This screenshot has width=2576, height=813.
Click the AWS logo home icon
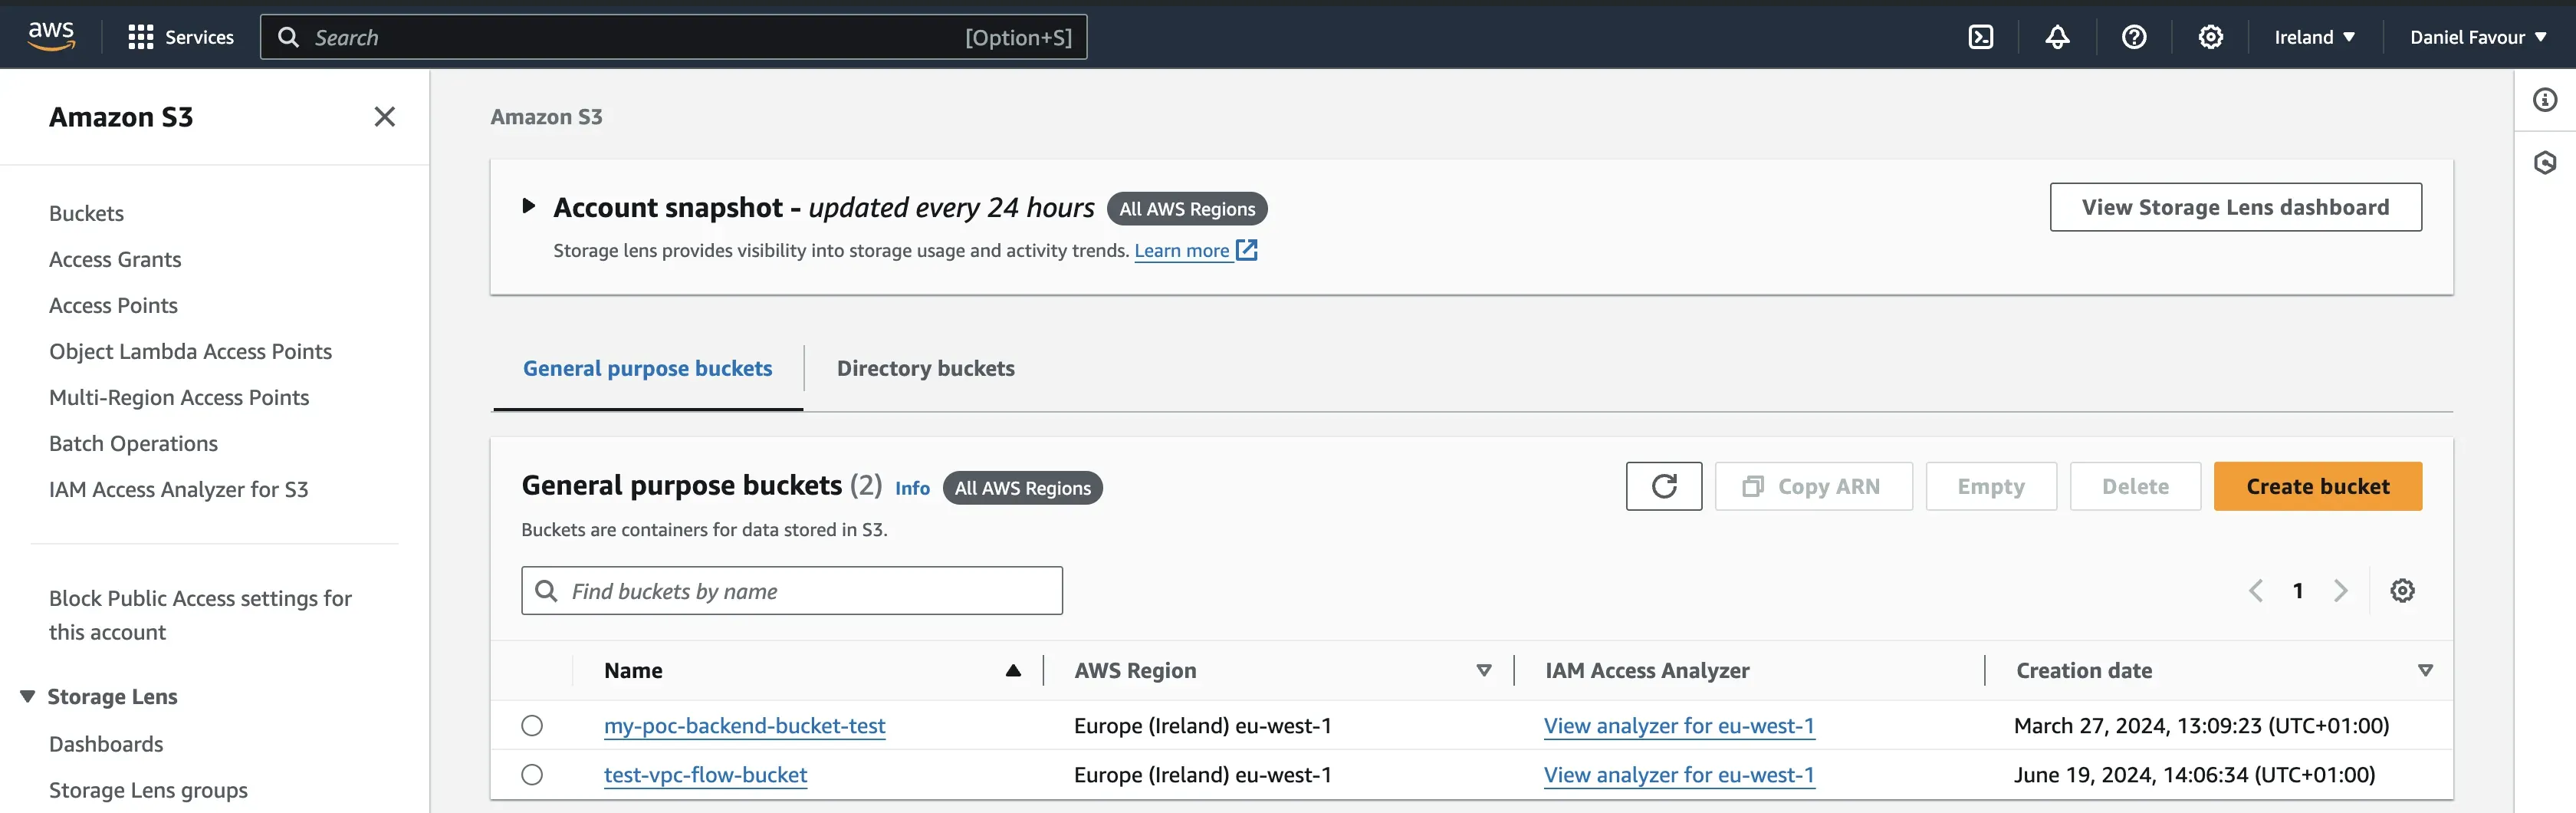click(x=51, y=36)
